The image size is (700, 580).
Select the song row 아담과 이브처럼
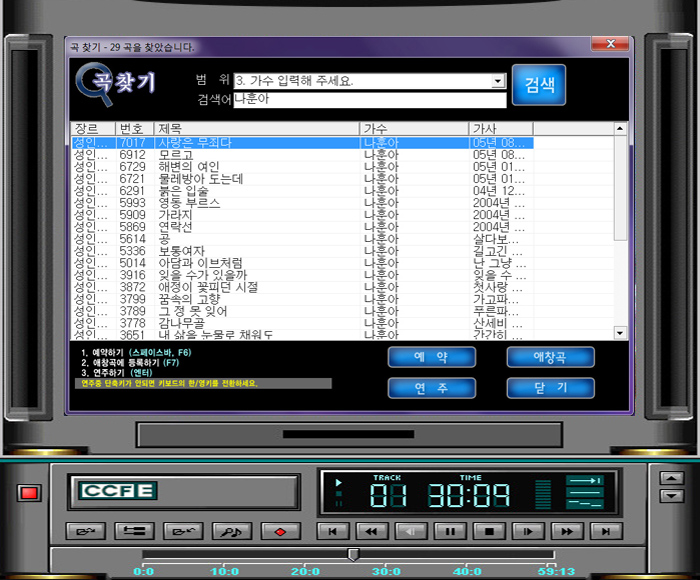point(303,263)
